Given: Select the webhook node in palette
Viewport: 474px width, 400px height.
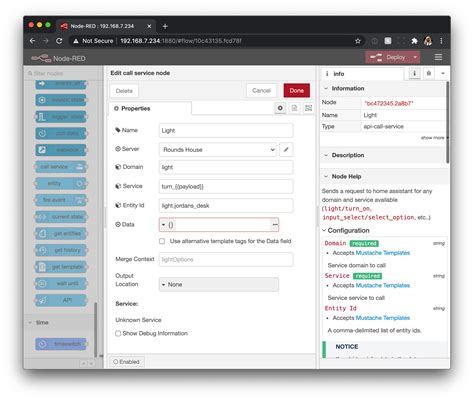Looking at the screenshot, I should (x=61, y=150).
